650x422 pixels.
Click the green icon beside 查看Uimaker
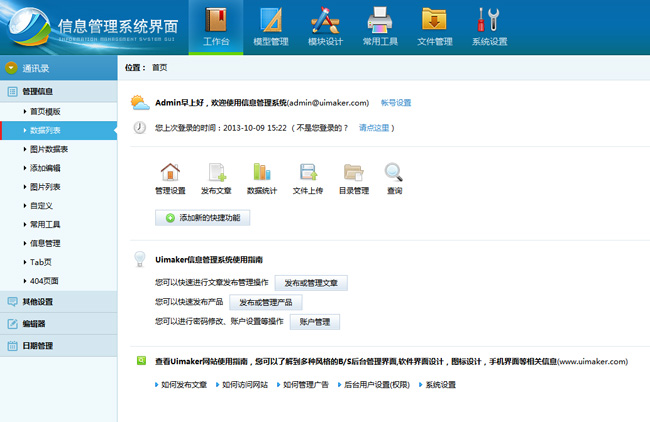[141, 361]
